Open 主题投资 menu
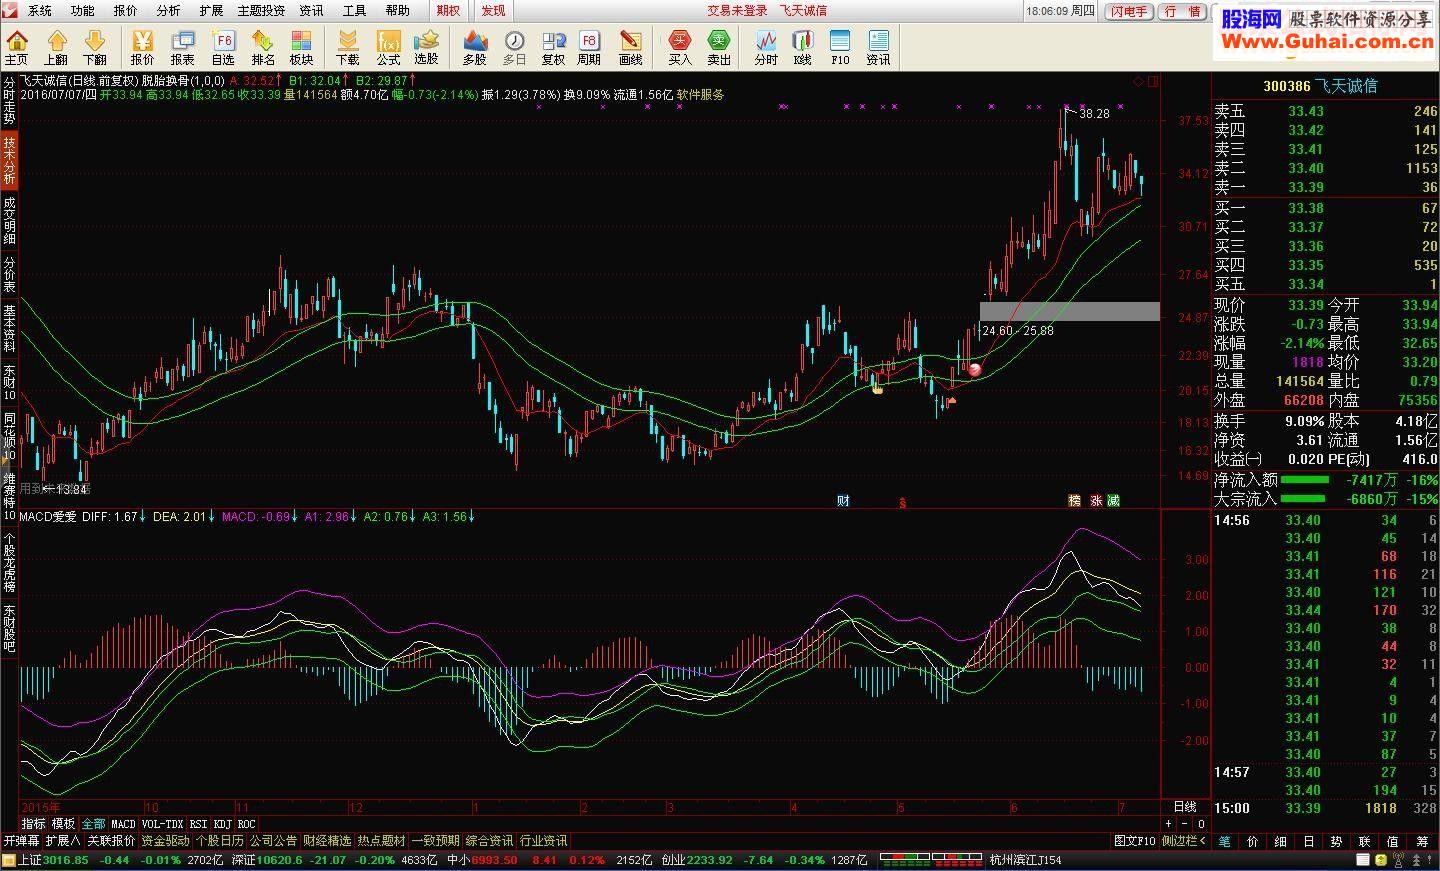 261,10
